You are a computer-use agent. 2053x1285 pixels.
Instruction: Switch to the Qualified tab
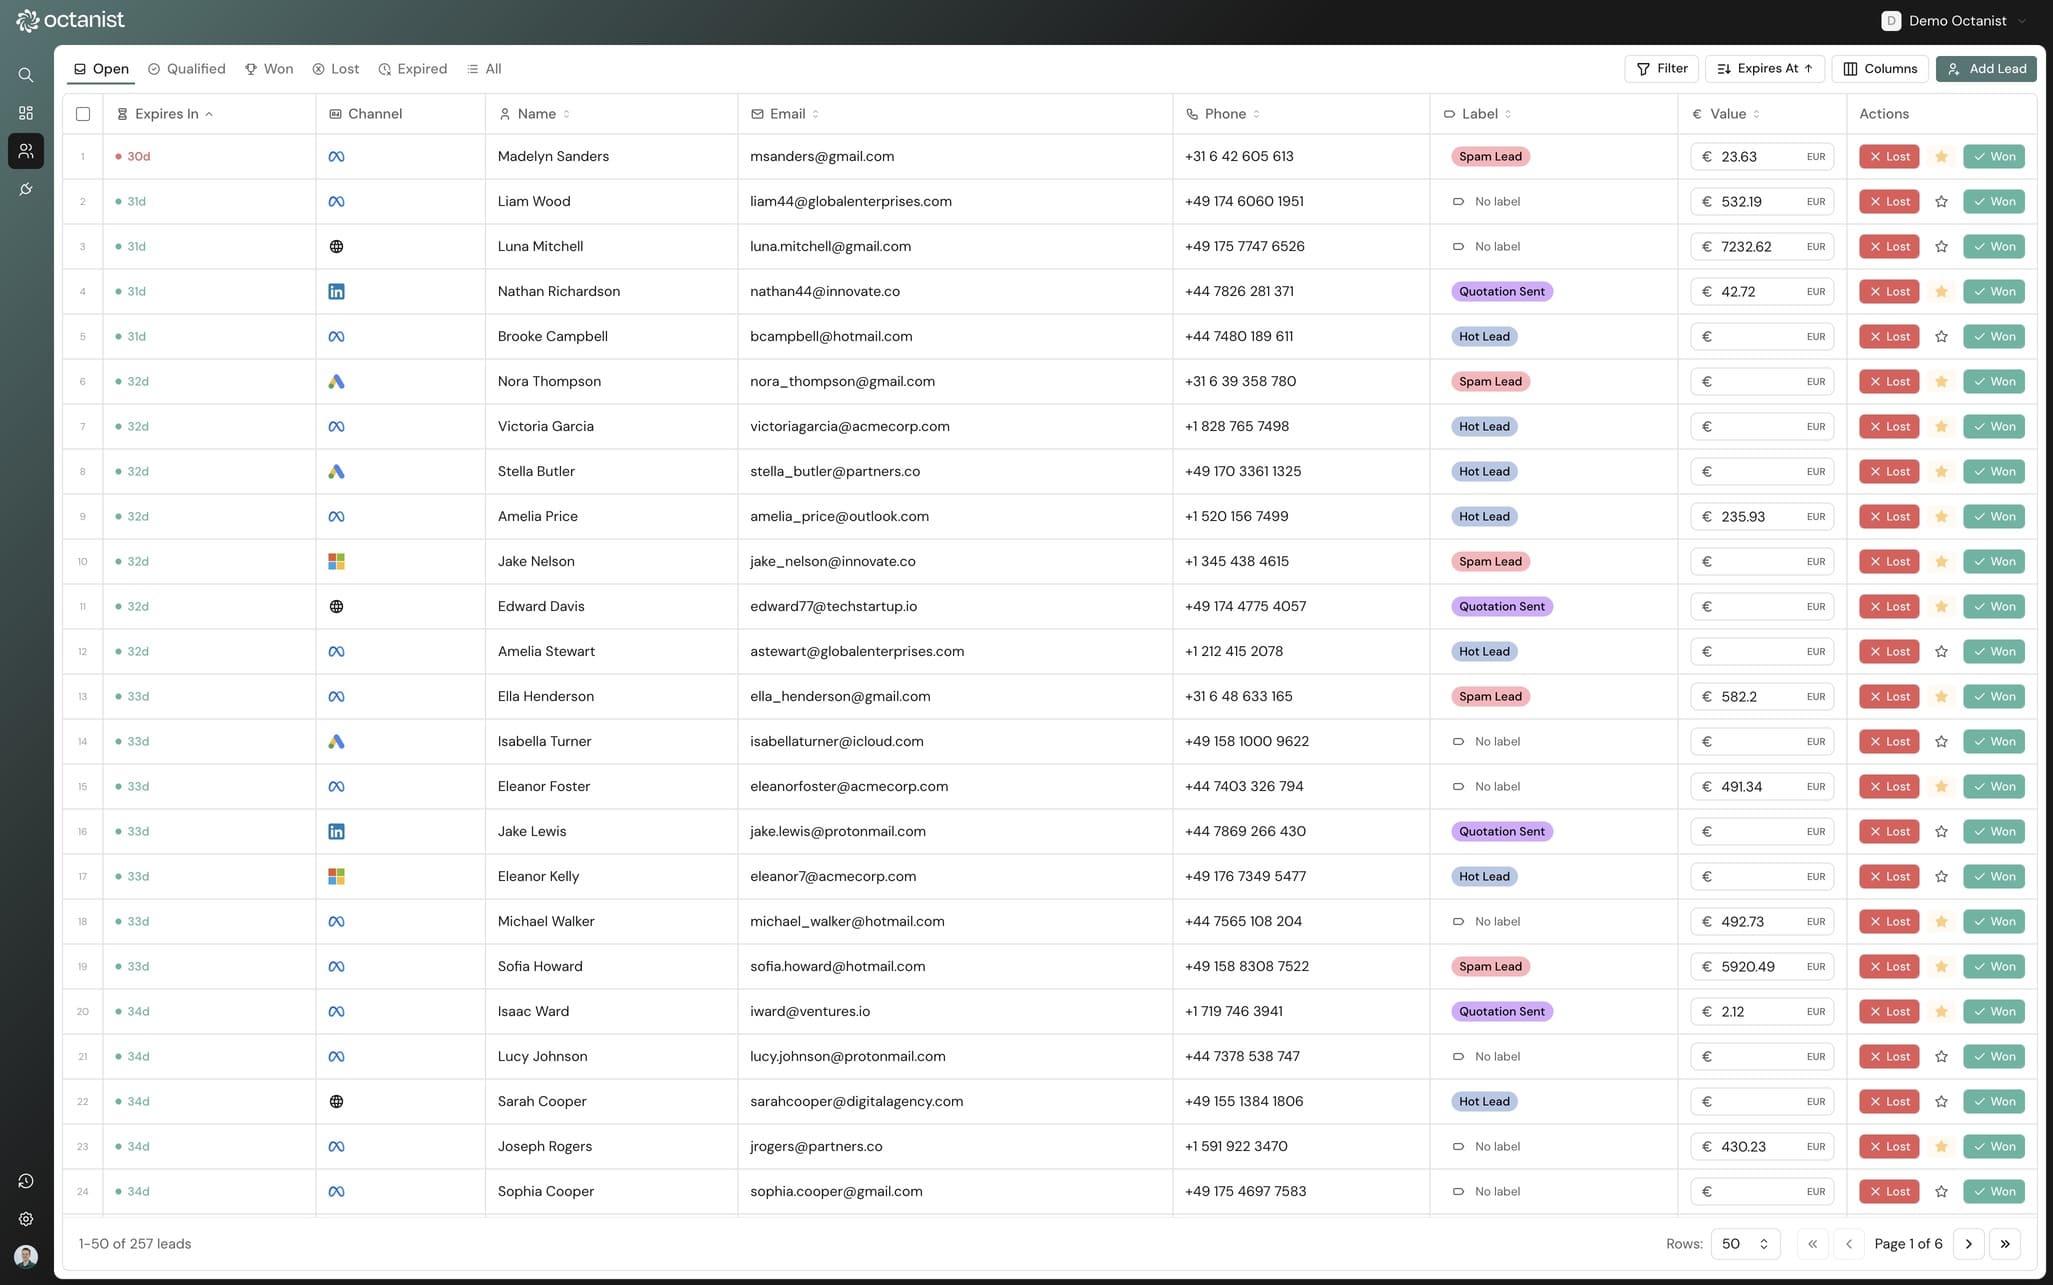click(187, 69)
